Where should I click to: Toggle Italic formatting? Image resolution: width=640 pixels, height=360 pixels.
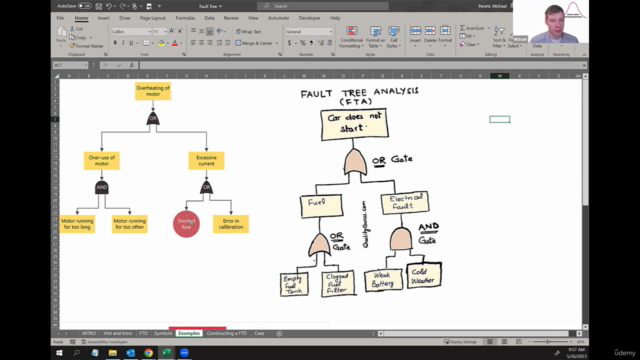[x=123, y=43]
